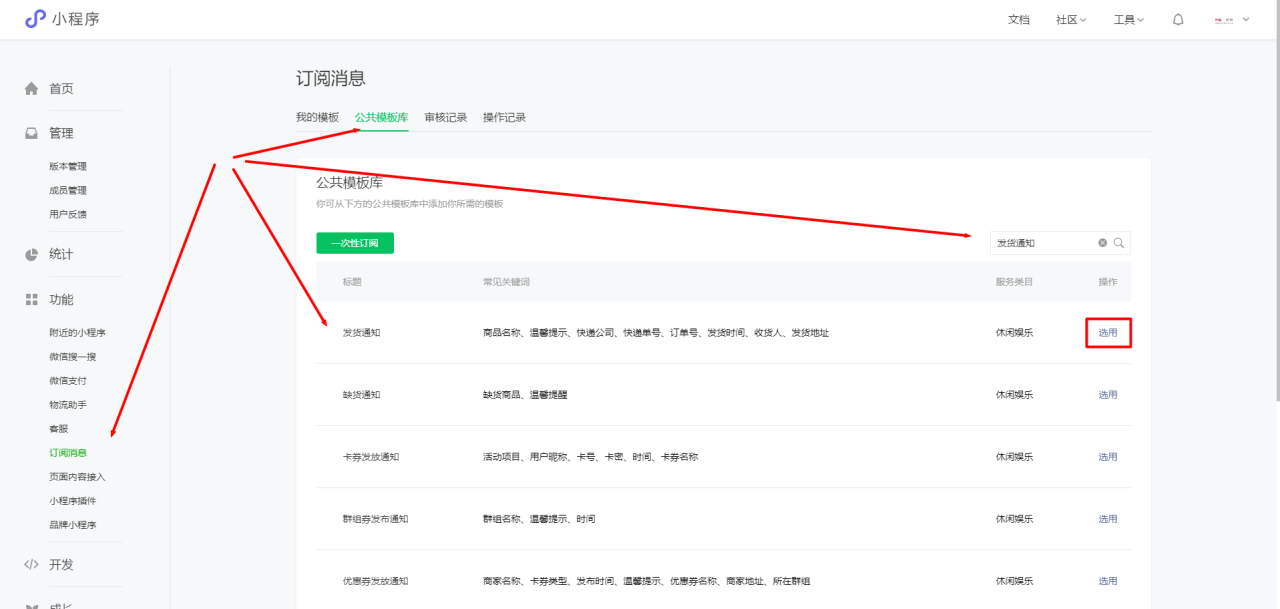Viewport: 1280px width, 609px height.
Task: Click the 统计 pie chart icon
Action: tap(32, 255)
